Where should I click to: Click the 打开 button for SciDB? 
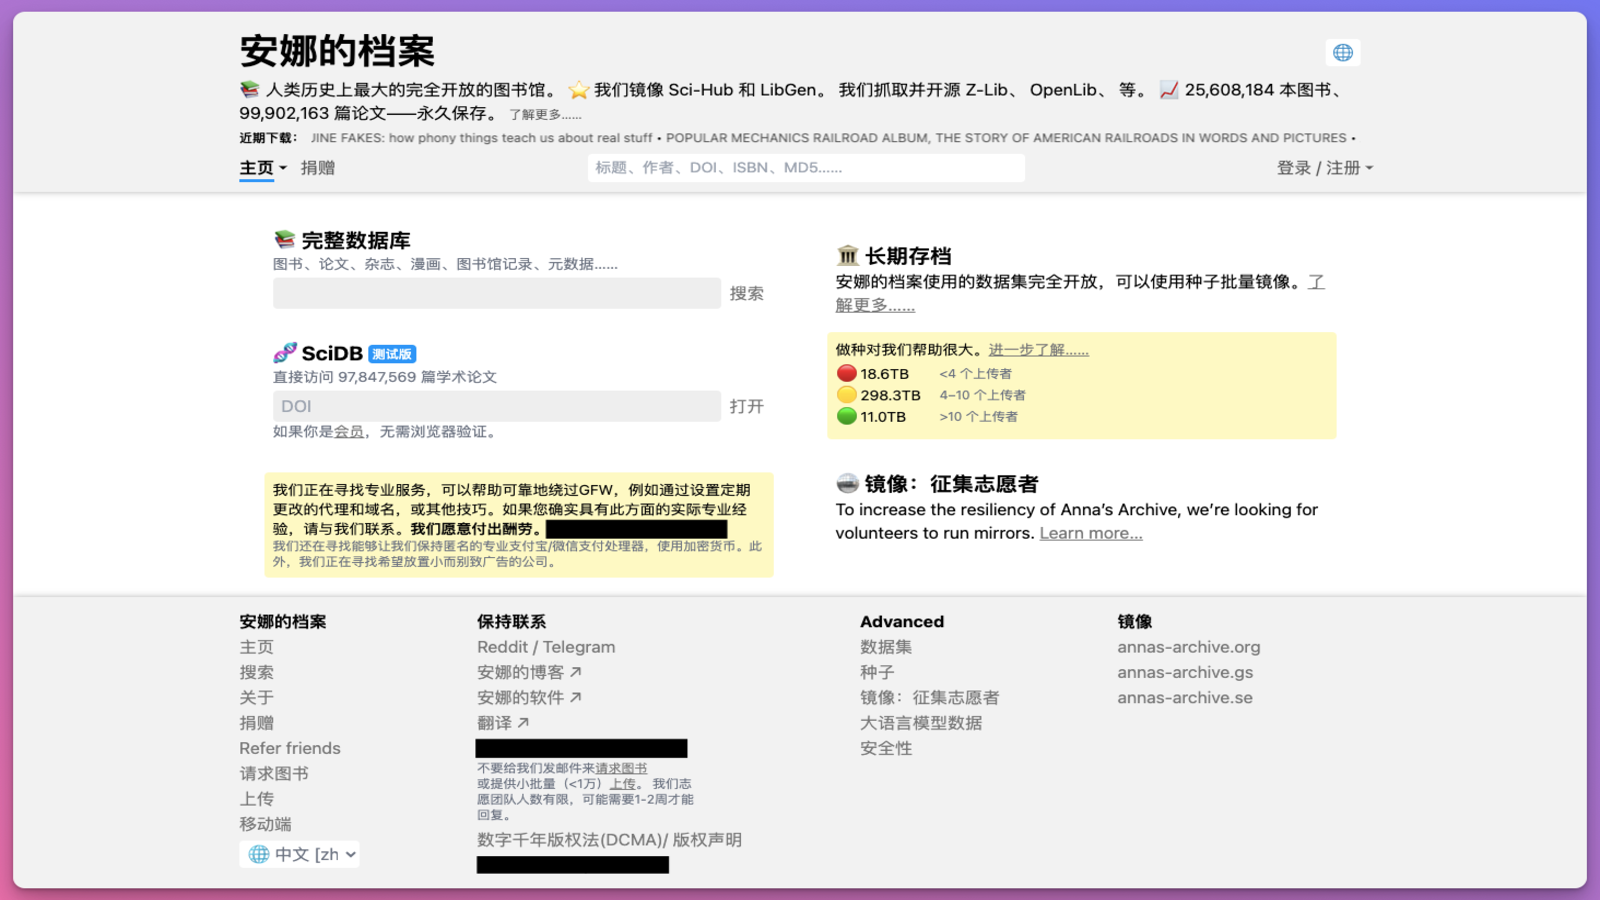pos(747,406)
